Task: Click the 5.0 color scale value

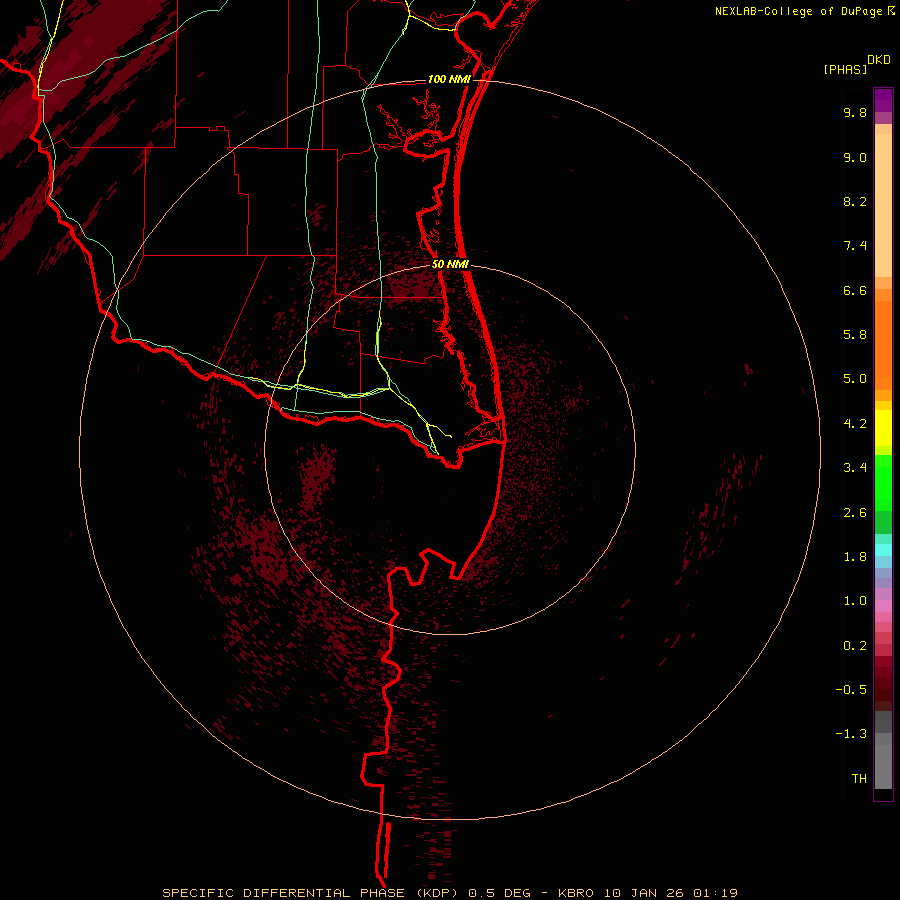Action: click(855, 379)
